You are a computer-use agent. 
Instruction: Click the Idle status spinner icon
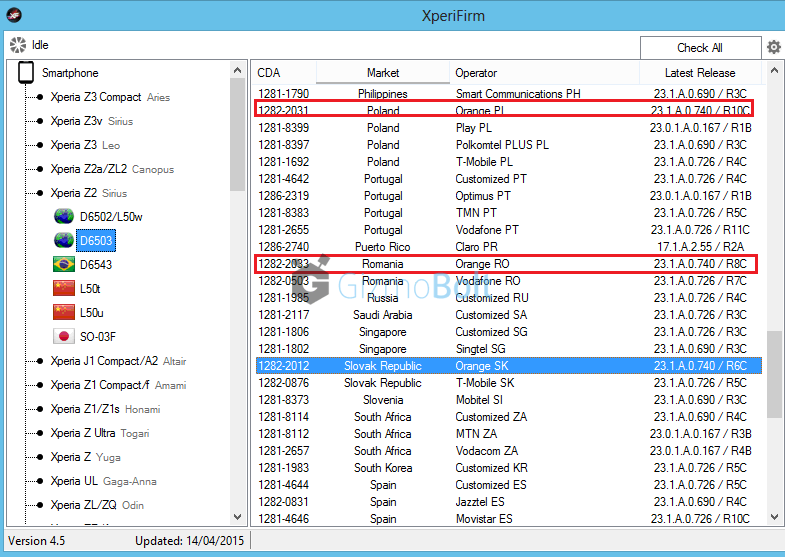[x=18, y=45]
